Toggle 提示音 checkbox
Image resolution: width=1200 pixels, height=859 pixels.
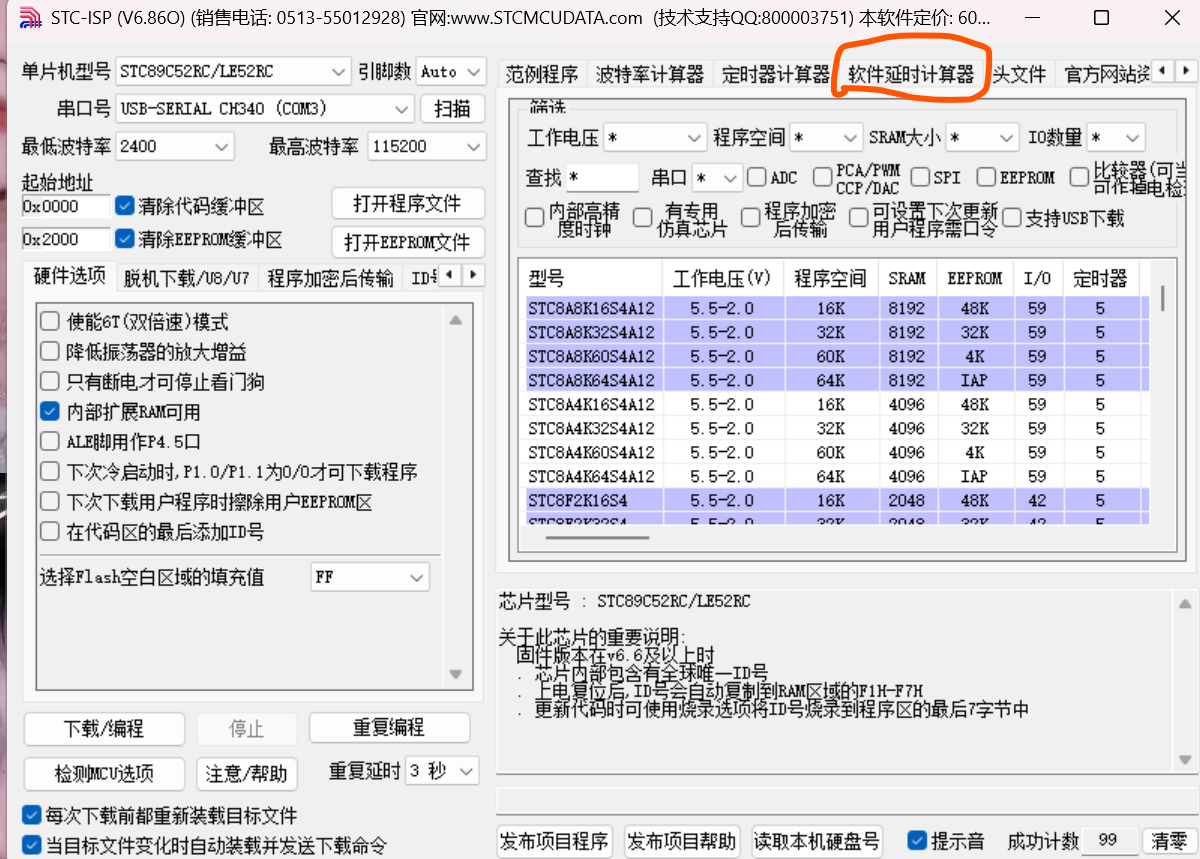click(x=916, y=840)
